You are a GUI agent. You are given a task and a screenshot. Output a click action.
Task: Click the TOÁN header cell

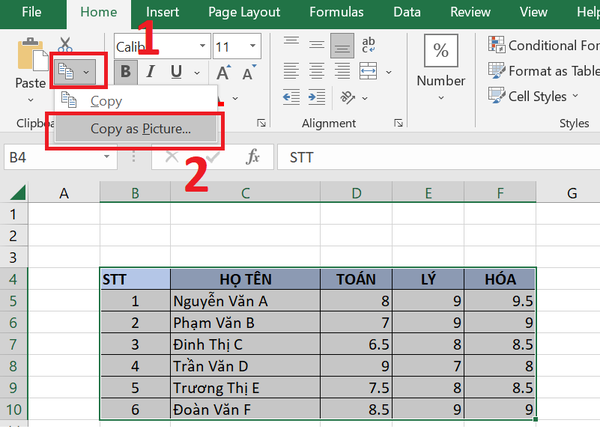point(356,279)
